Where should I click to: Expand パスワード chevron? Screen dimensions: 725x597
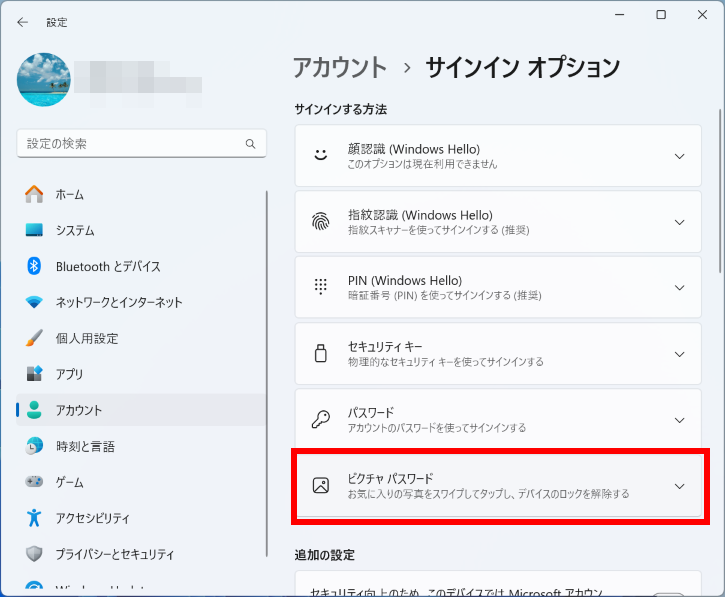pyautogui.click(x=679, y=420)
